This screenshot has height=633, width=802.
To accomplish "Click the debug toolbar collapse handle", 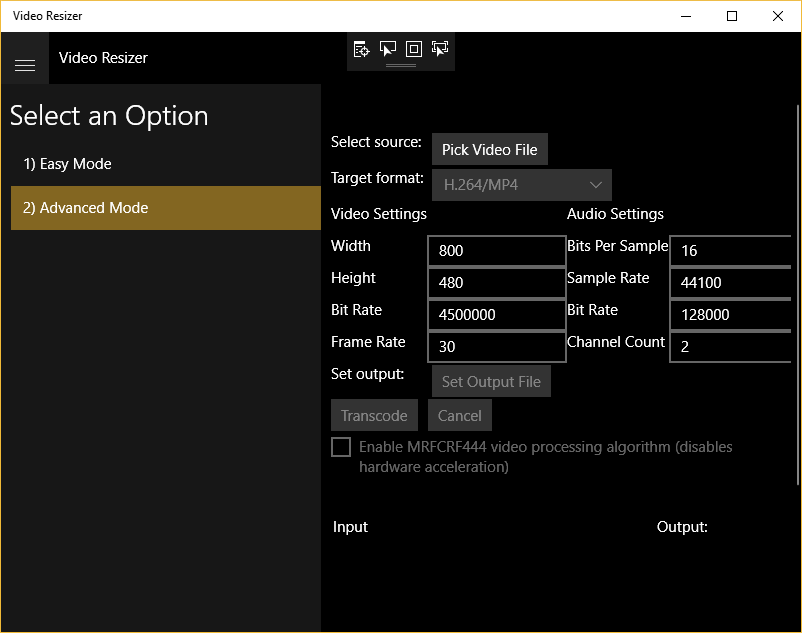I will [x=400, y=65].
